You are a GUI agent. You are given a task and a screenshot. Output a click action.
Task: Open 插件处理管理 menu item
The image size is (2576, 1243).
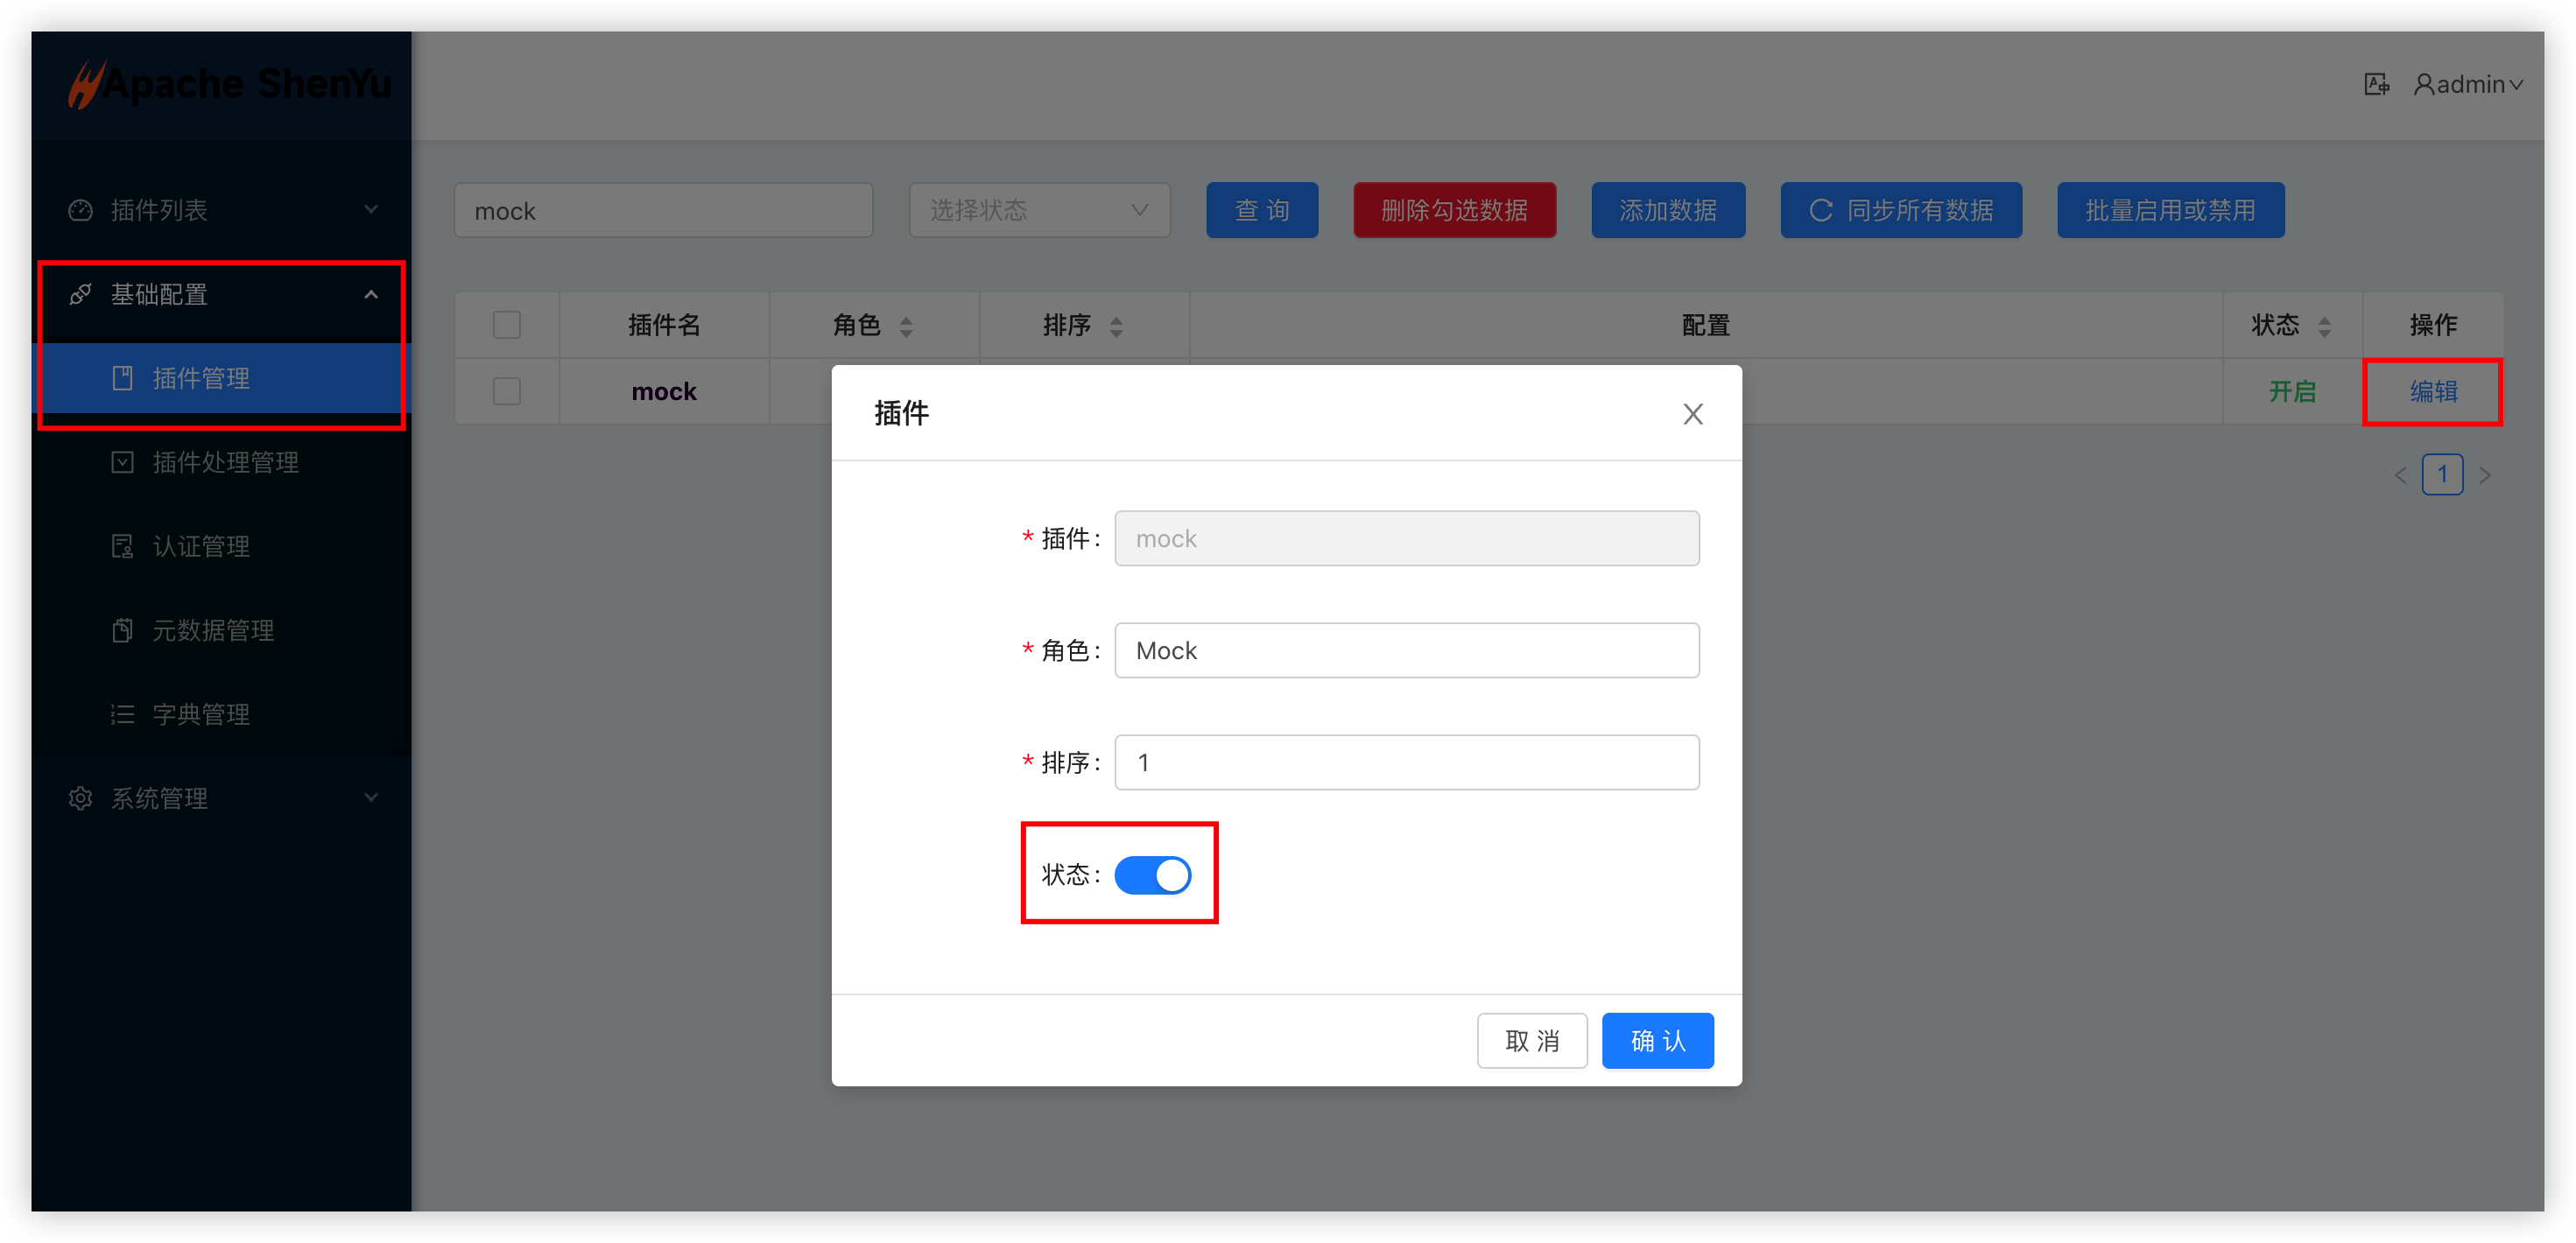pyautogui.click(x=225, y=462)
